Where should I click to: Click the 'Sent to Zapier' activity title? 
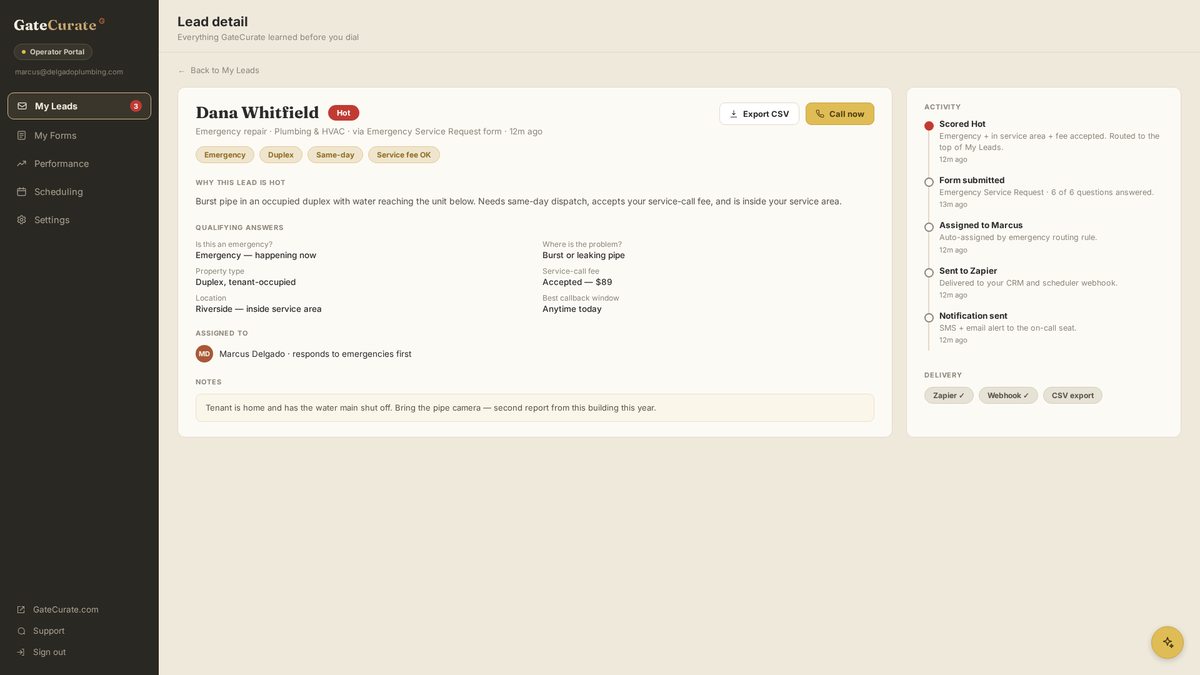coord(968,270)
